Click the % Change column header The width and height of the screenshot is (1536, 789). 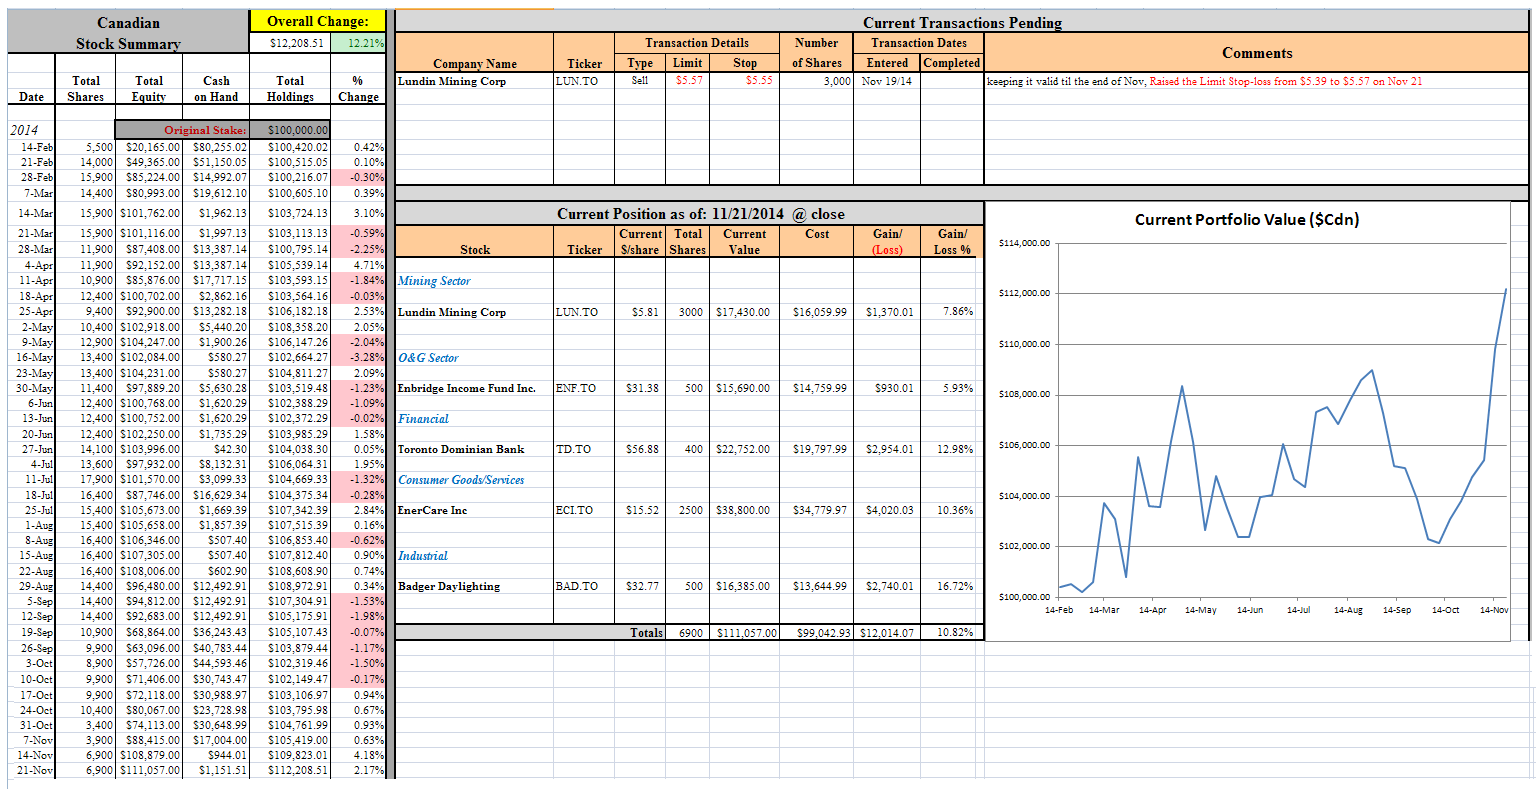358,89
